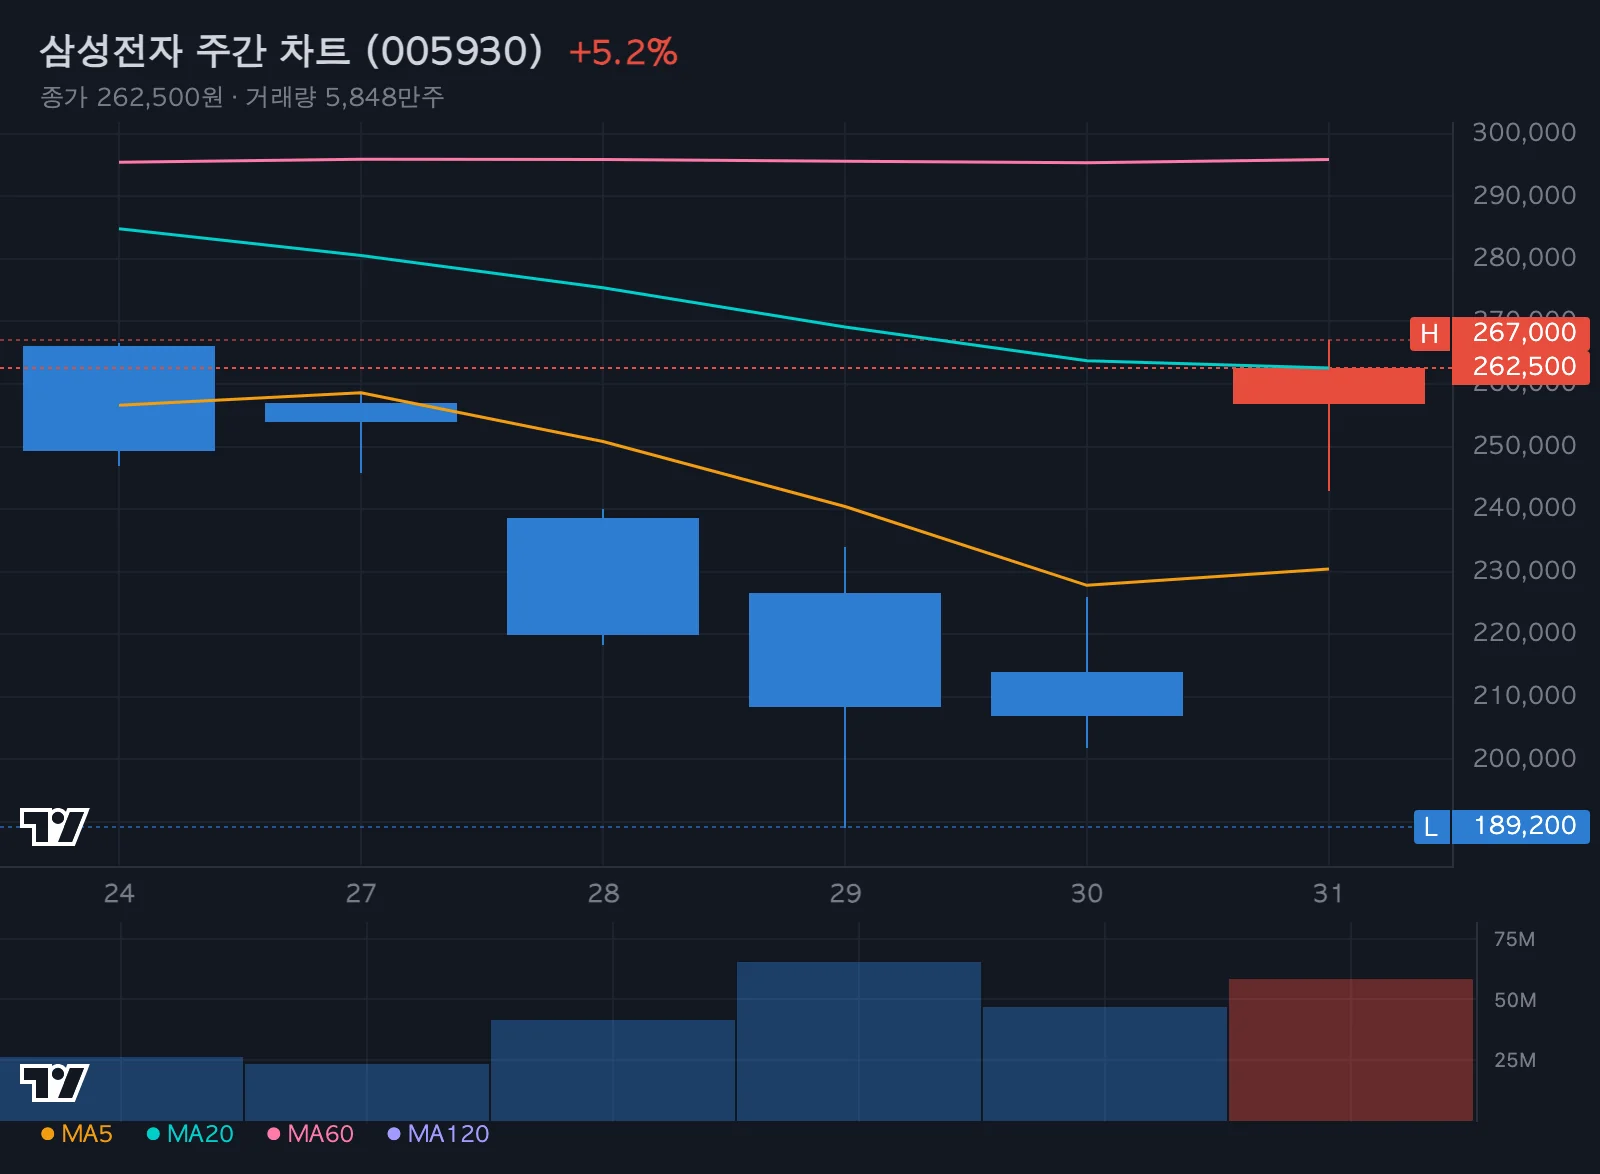Click the tallest volume bar for date 29
The height and width of the screenshot is (1174, 1600).
[x=859, y=1041]
